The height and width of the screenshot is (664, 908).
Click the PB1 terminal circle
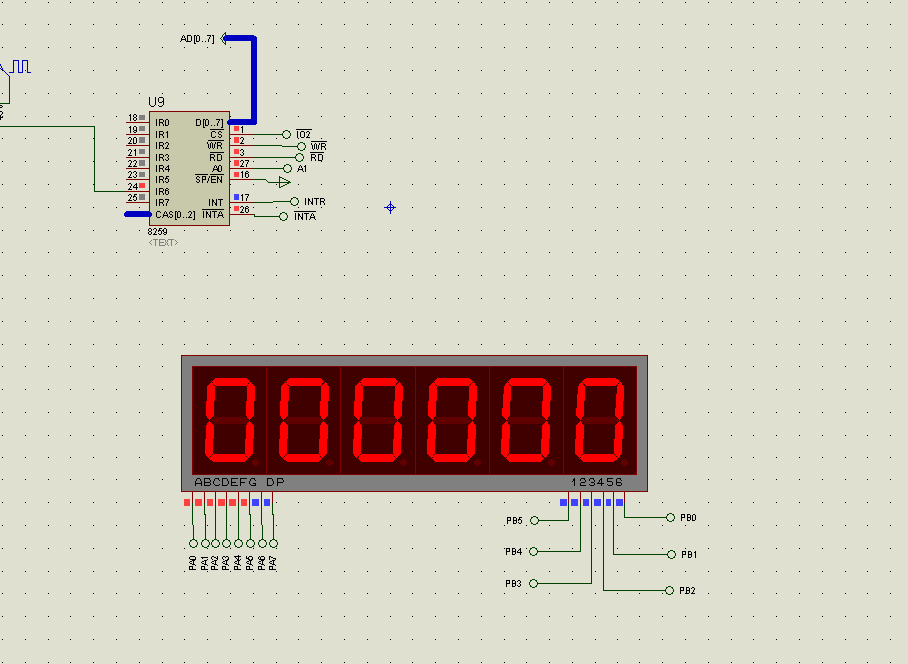click(672, 555)
